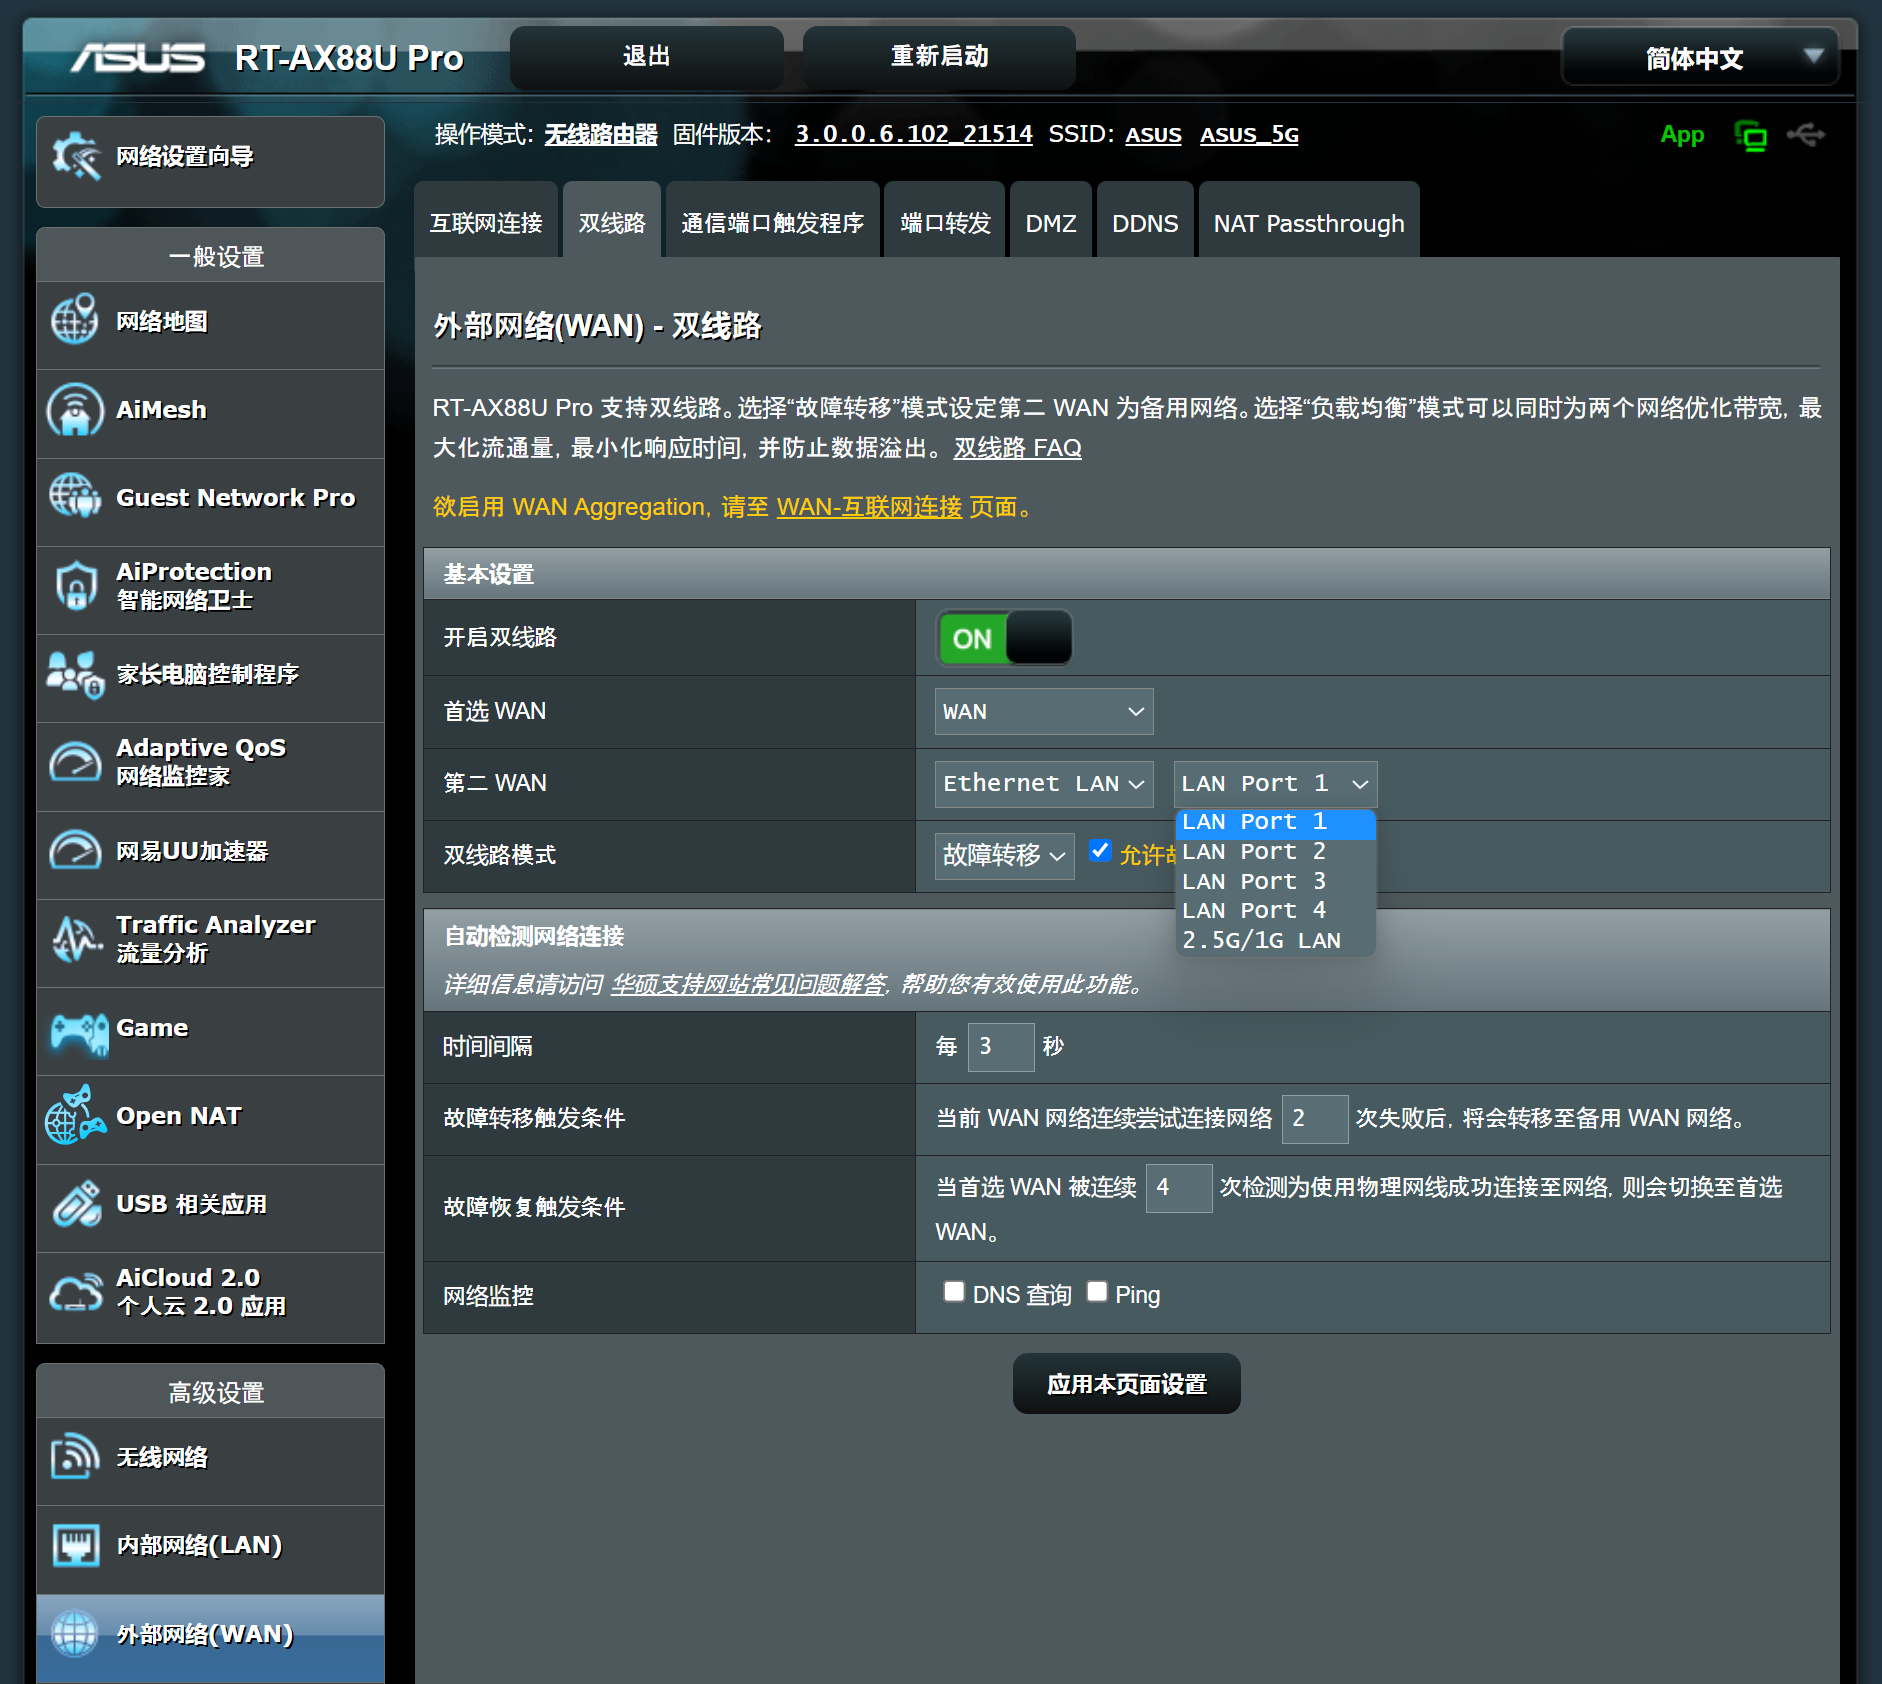Open the 故障转移 dual WAN mode dropdown

(1004, 855)
